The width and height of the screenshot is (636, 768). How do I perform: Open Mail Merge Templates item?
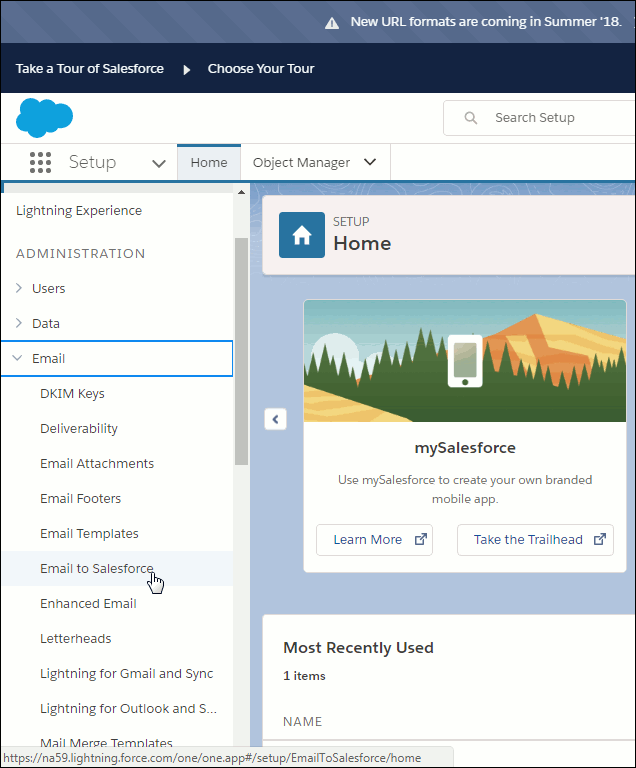point(106,743)
